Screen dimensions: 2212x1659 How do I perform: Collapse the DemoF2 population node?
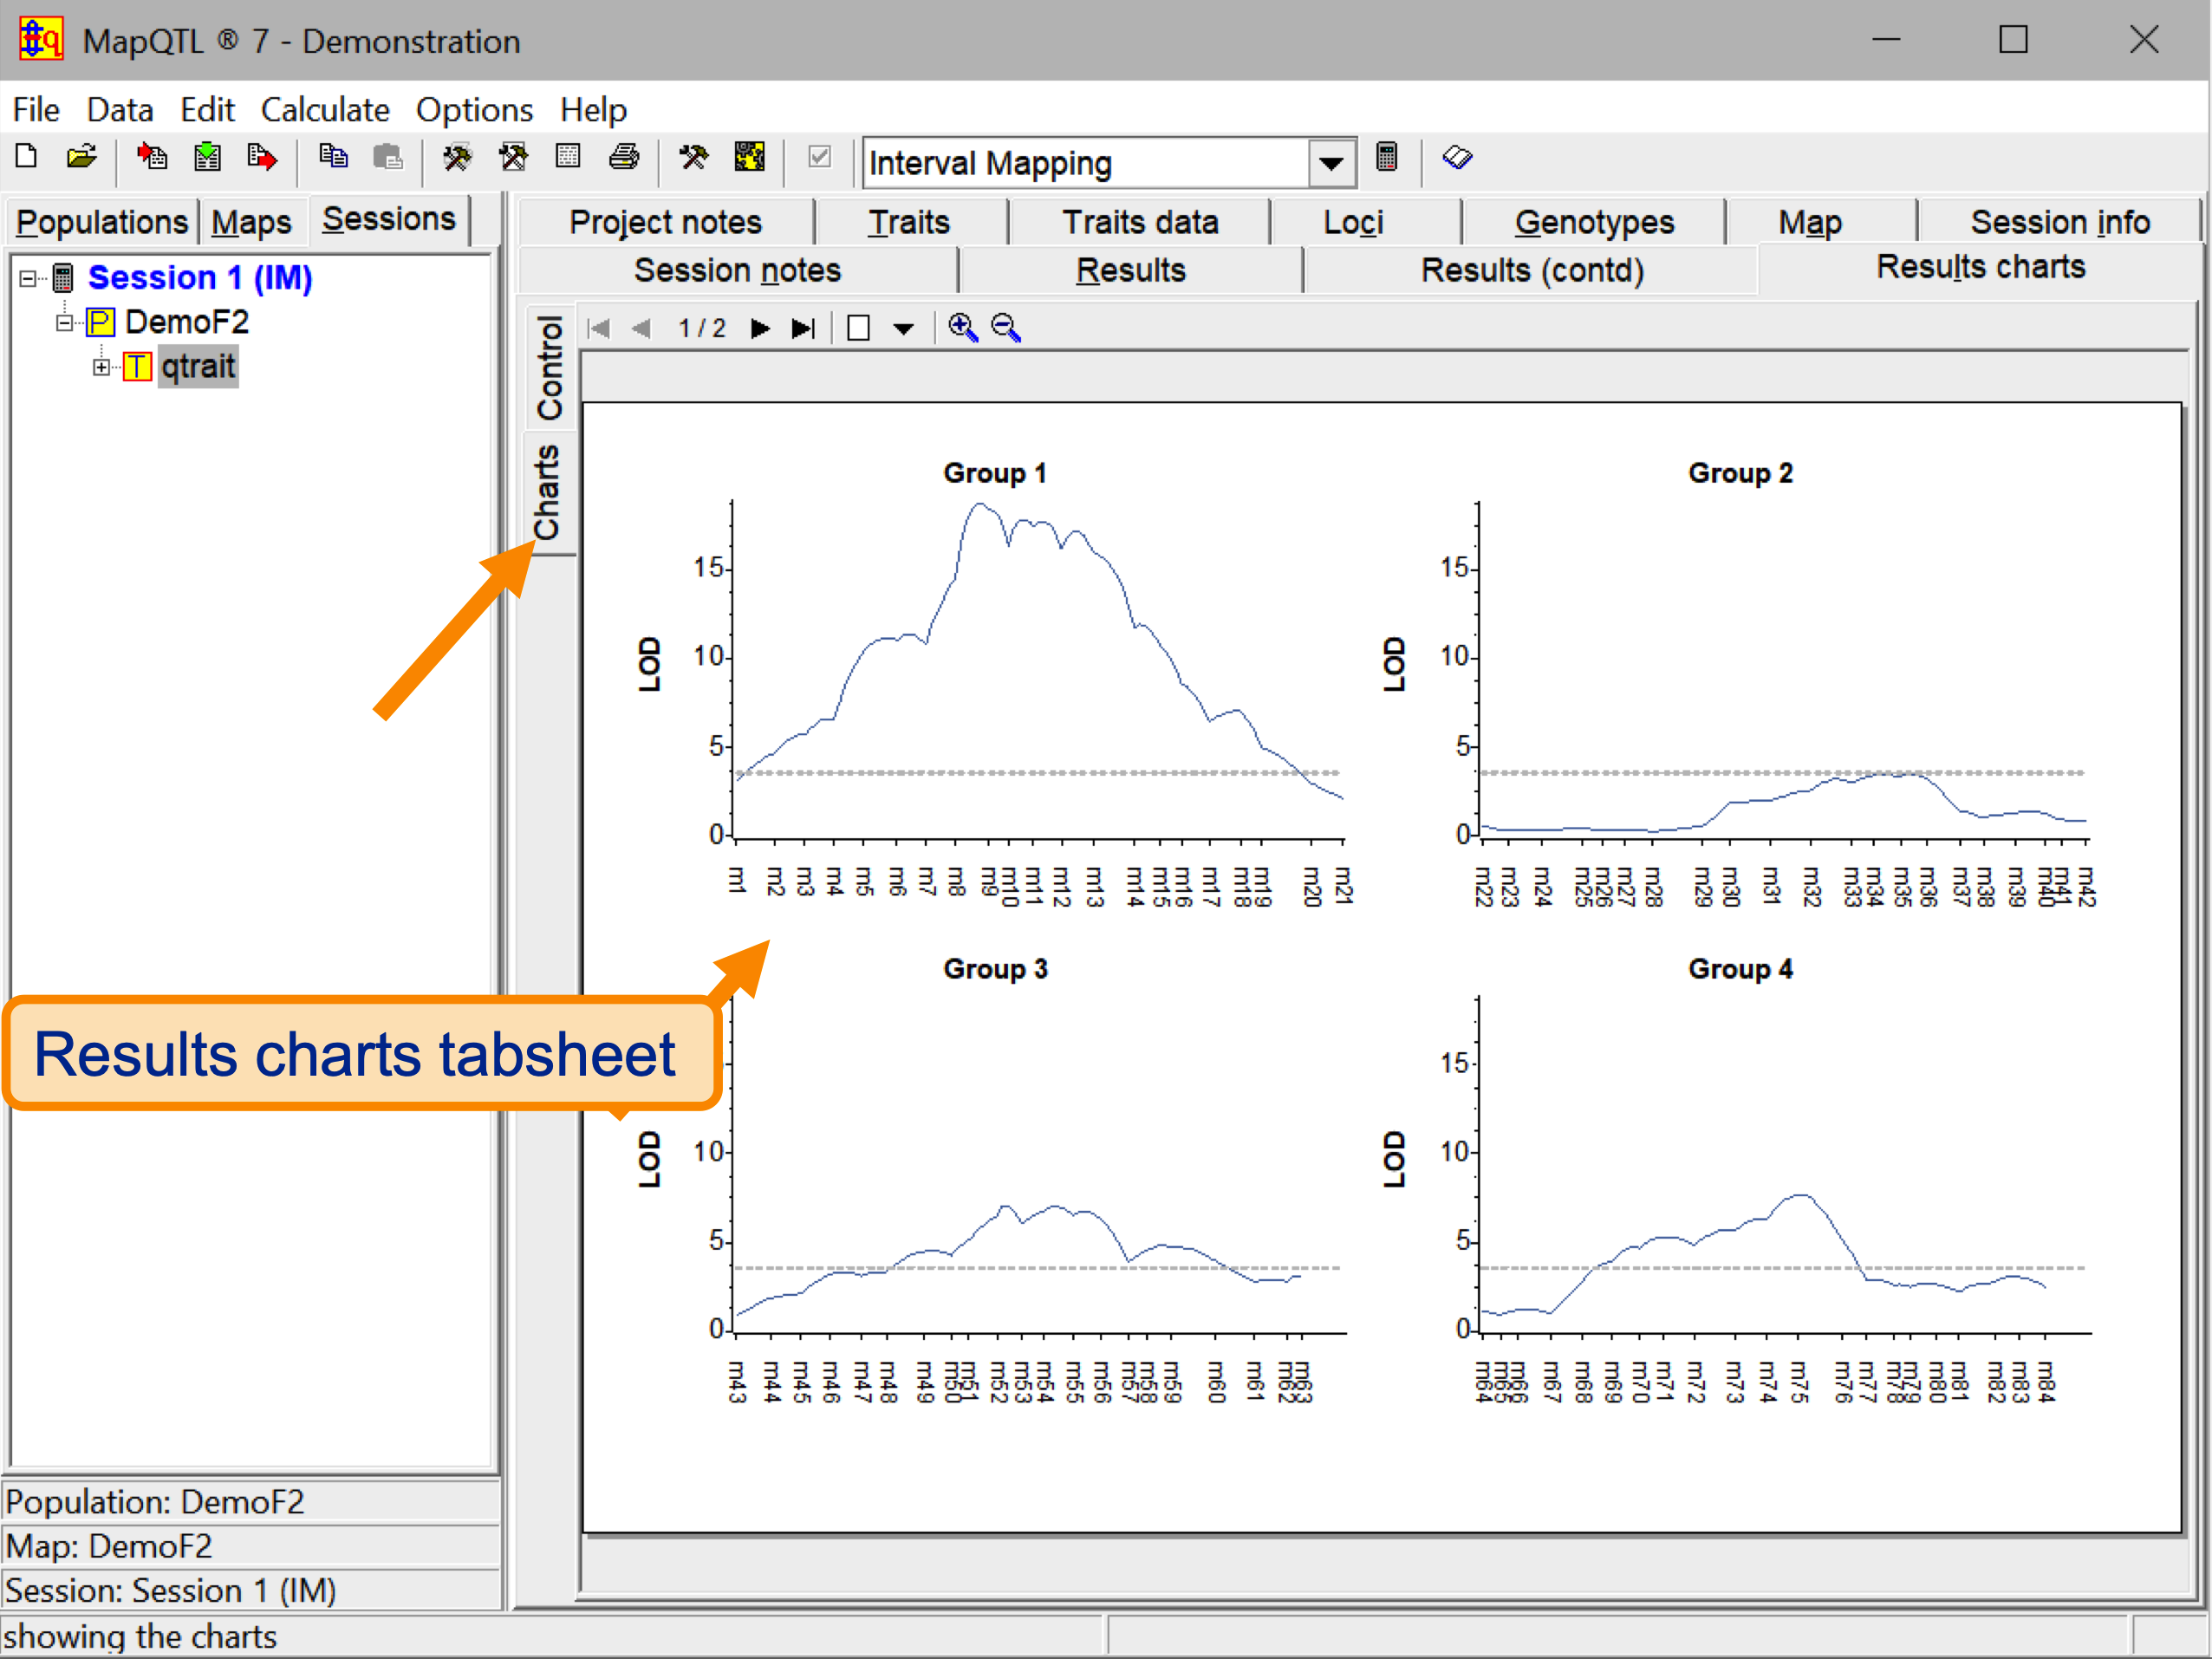pos(65,323)
